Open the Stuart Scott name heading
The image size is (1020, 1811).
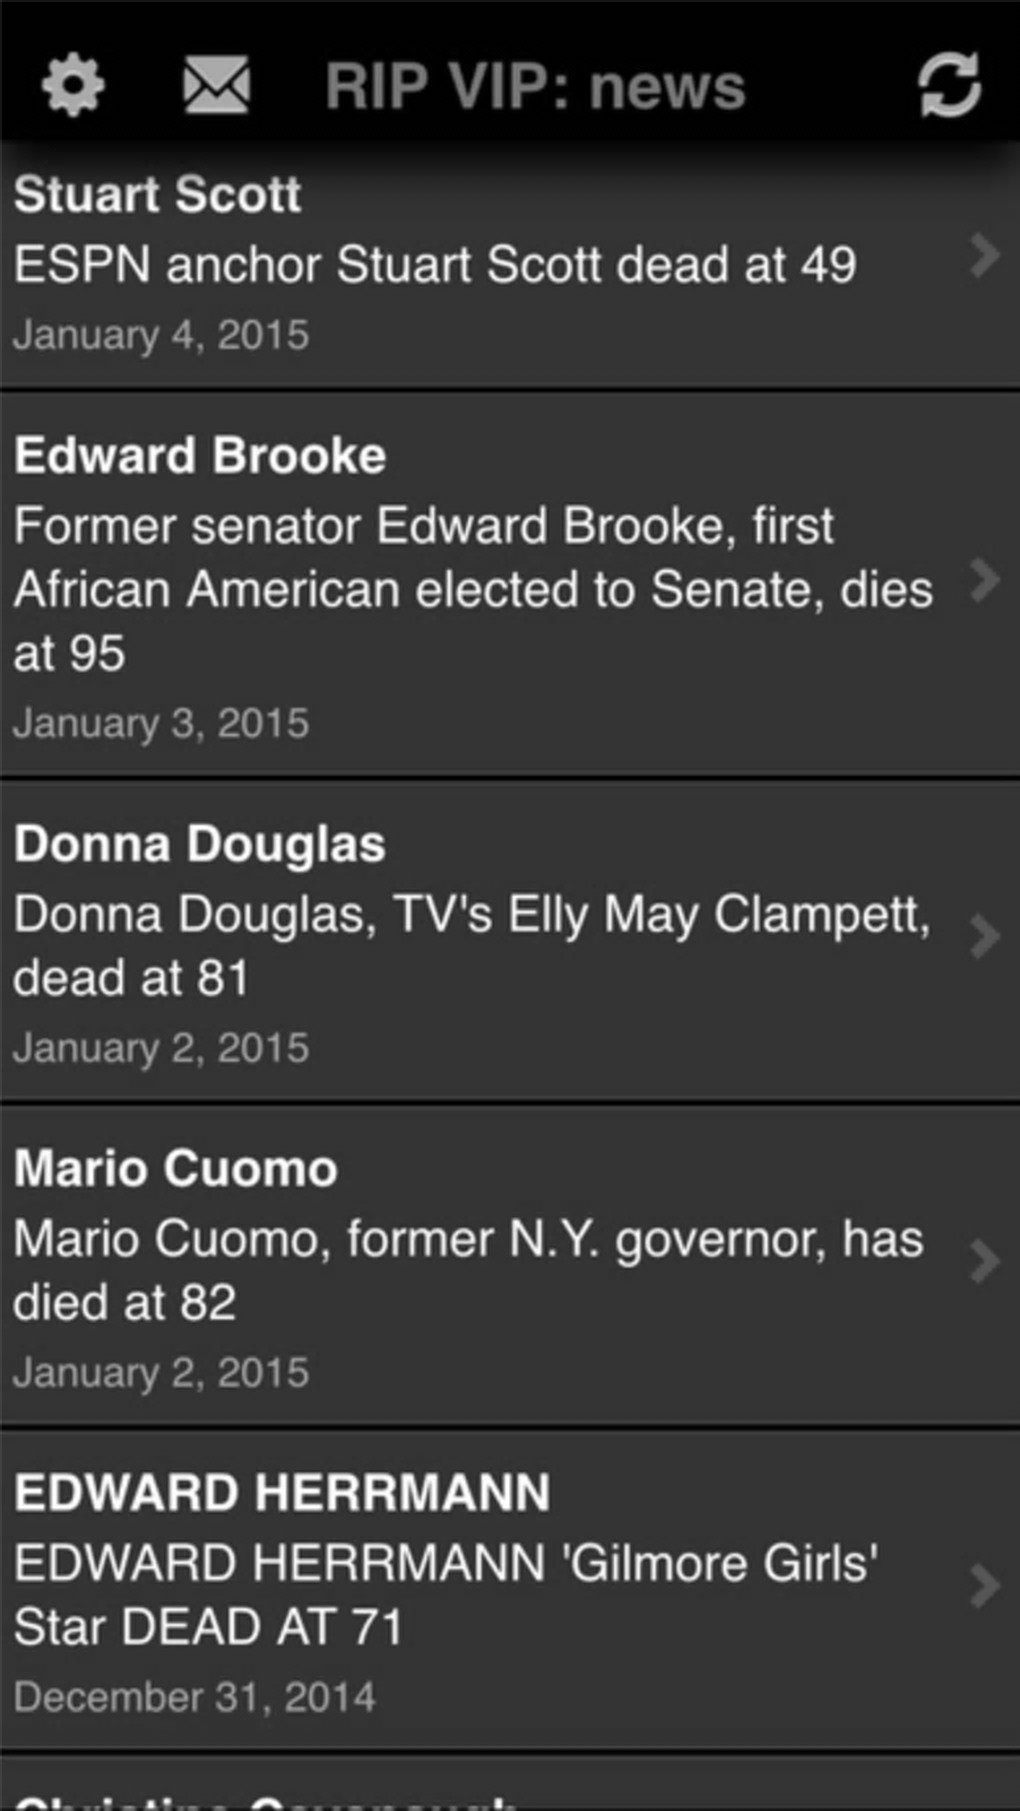(157, 194)
